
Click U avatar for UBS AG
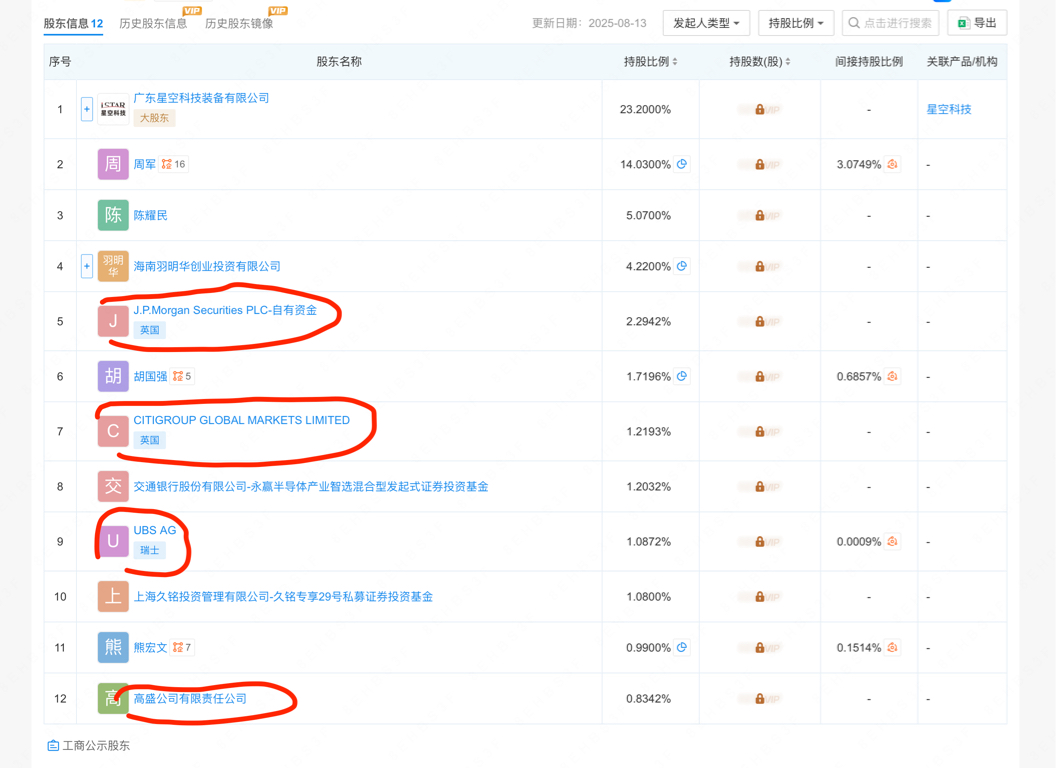tap(113, 542)
